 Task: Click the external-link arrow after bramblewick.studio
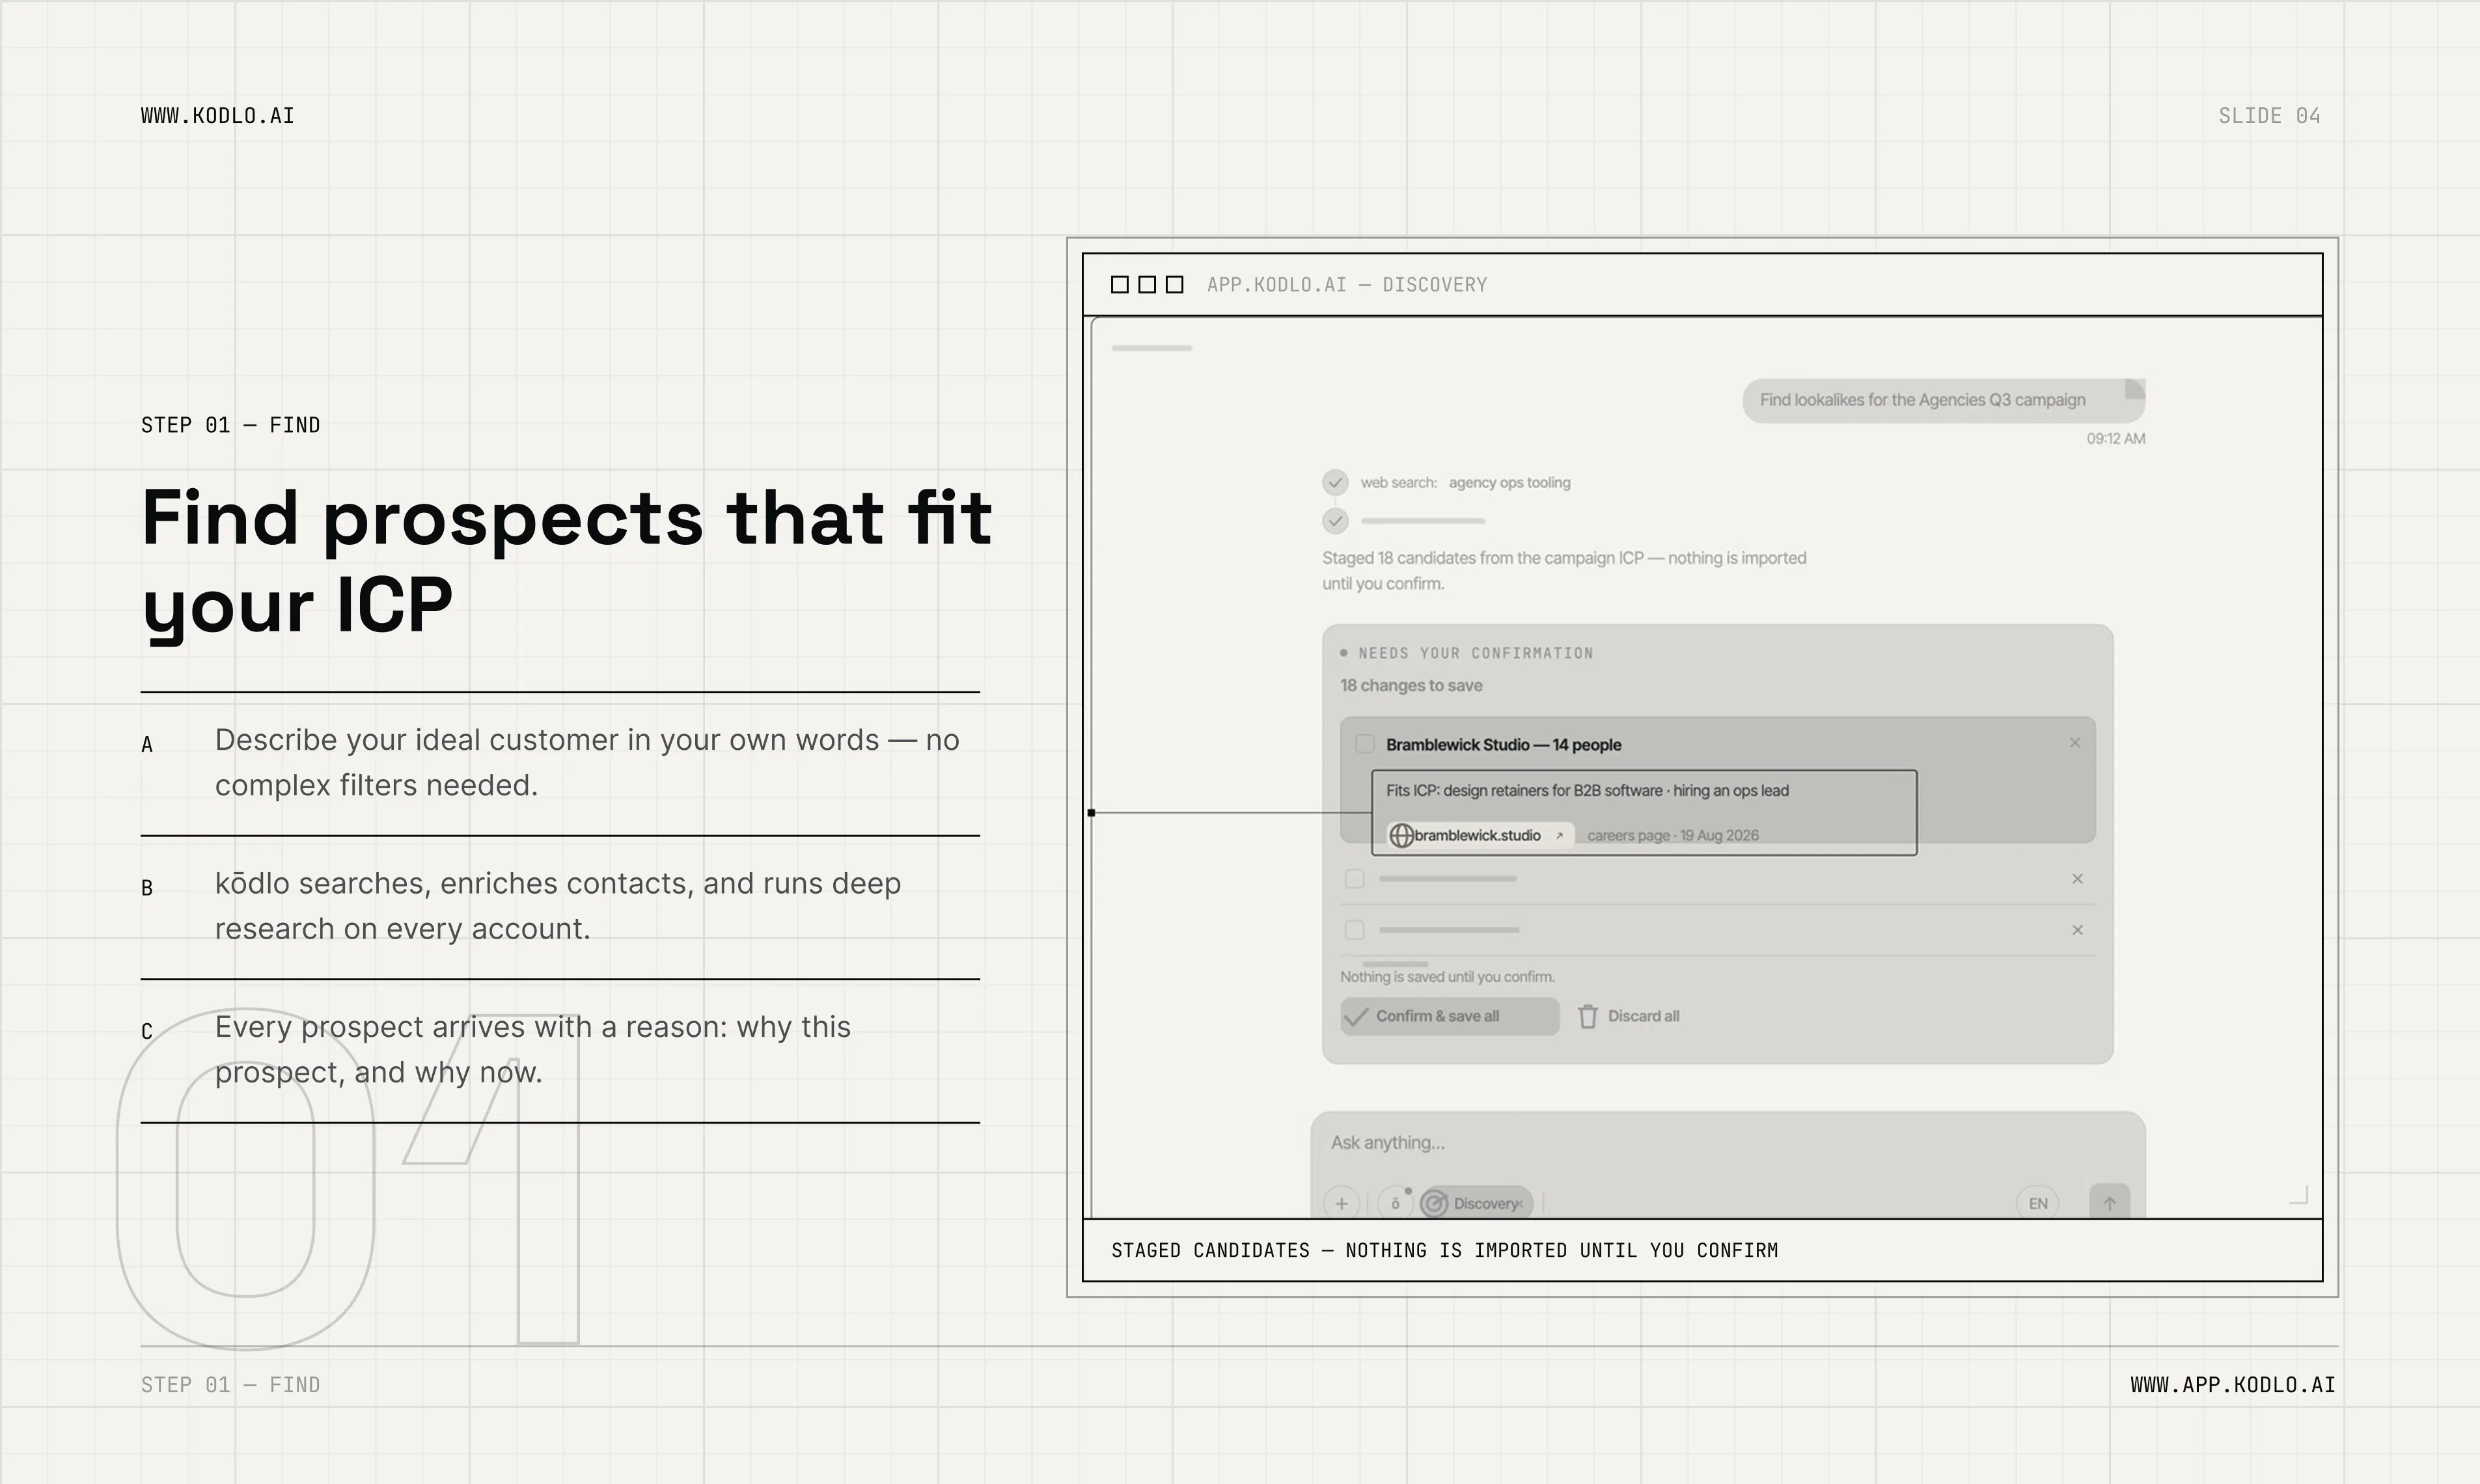(1559, 835)
